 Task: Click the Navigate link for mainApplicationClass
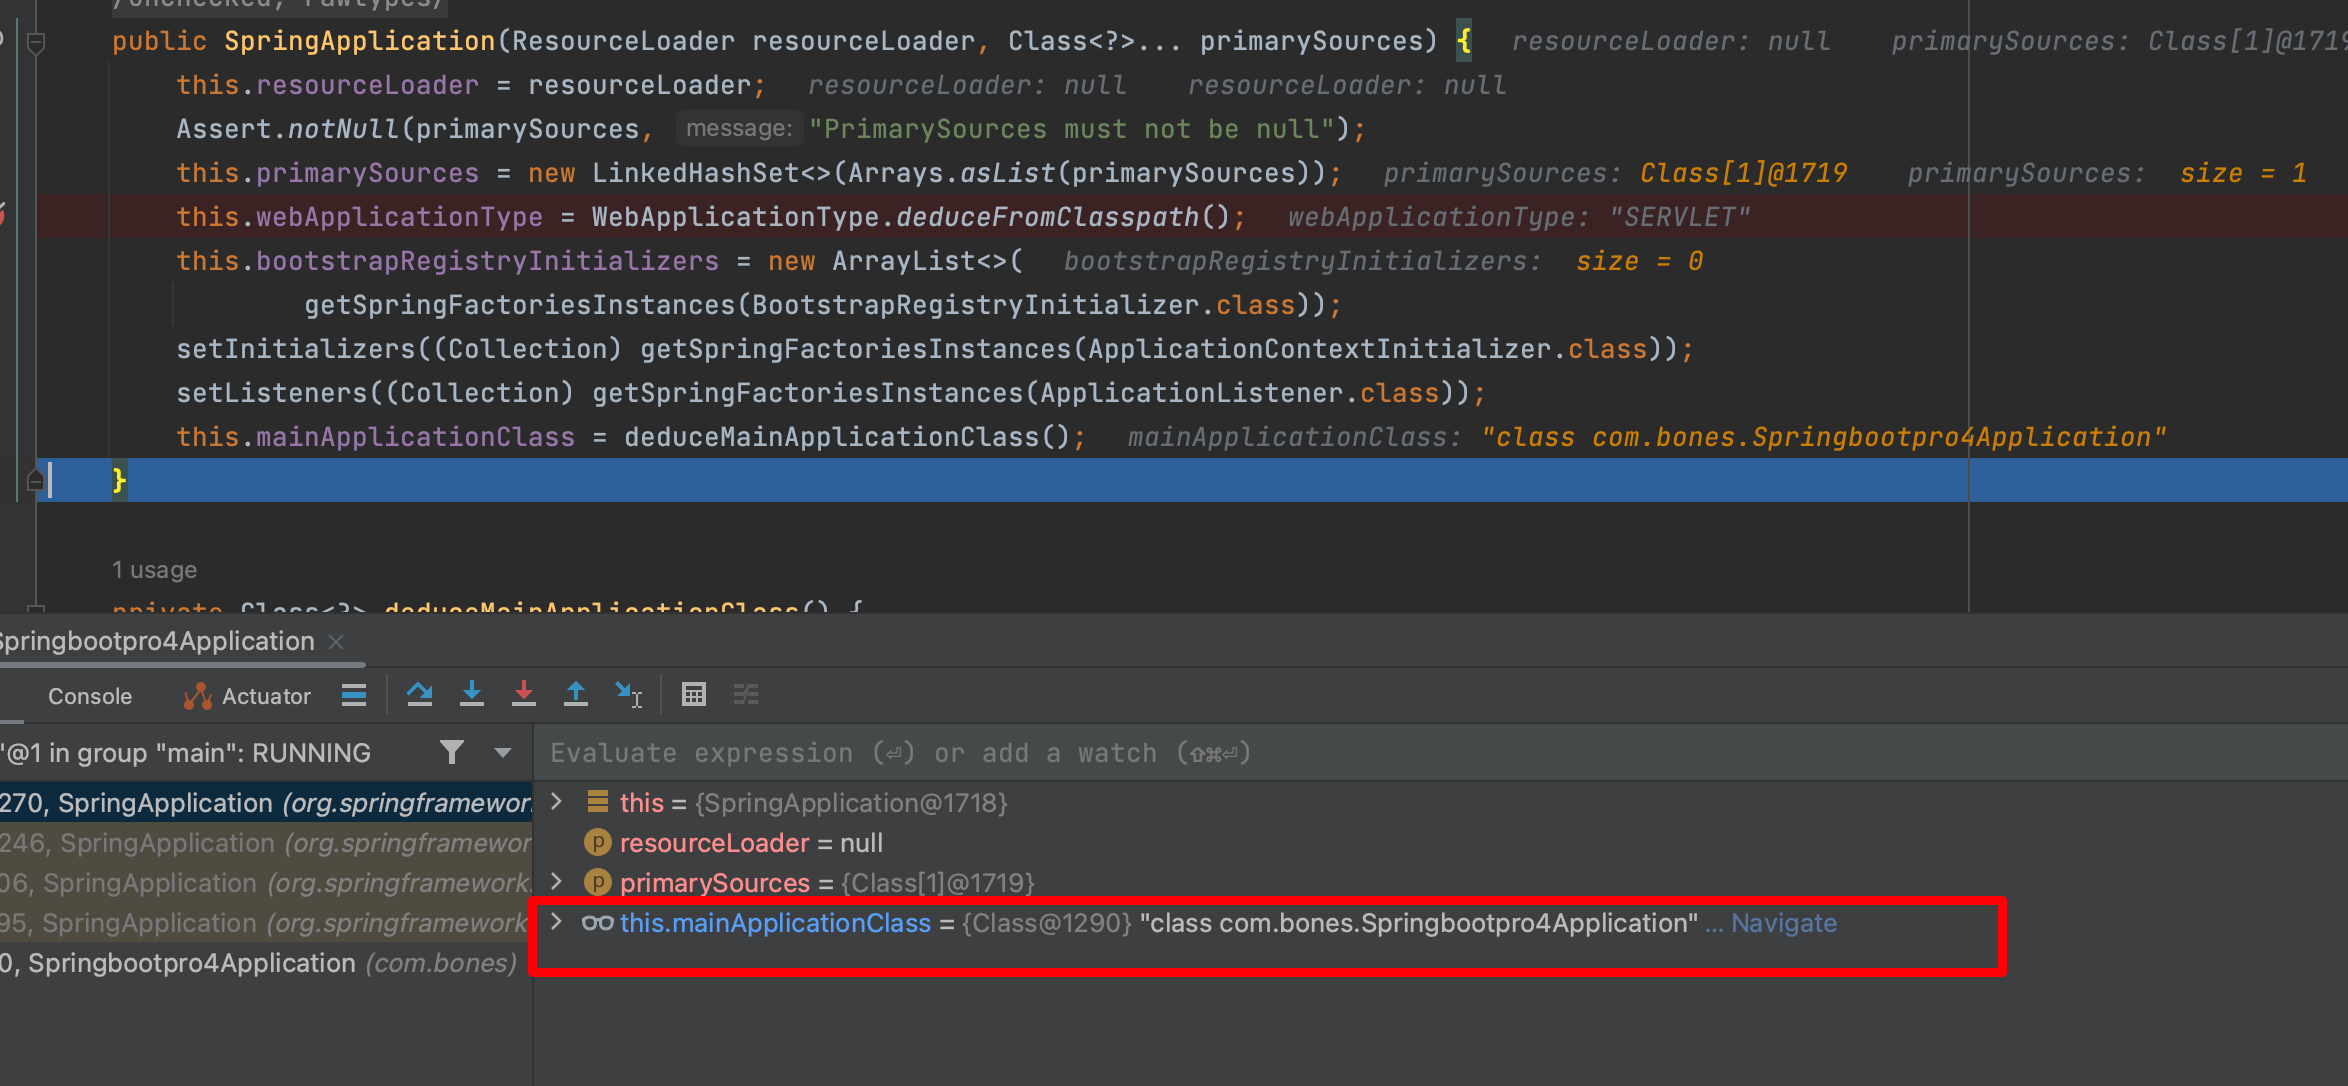tap(1783, 923)
